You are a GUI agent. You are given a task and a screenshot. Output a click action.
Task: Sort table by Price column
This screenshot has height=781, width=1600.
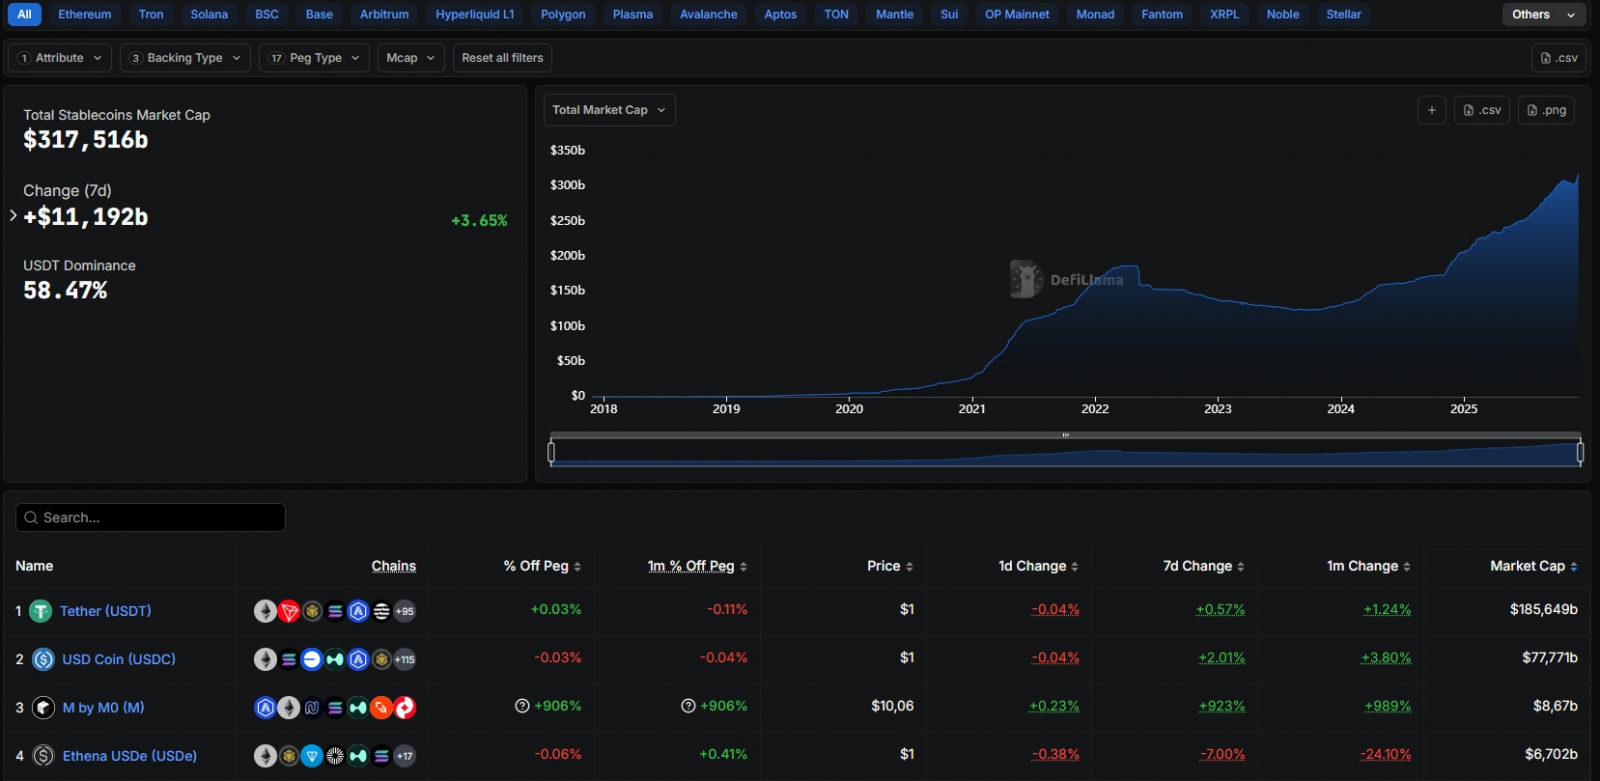point(890,566)
